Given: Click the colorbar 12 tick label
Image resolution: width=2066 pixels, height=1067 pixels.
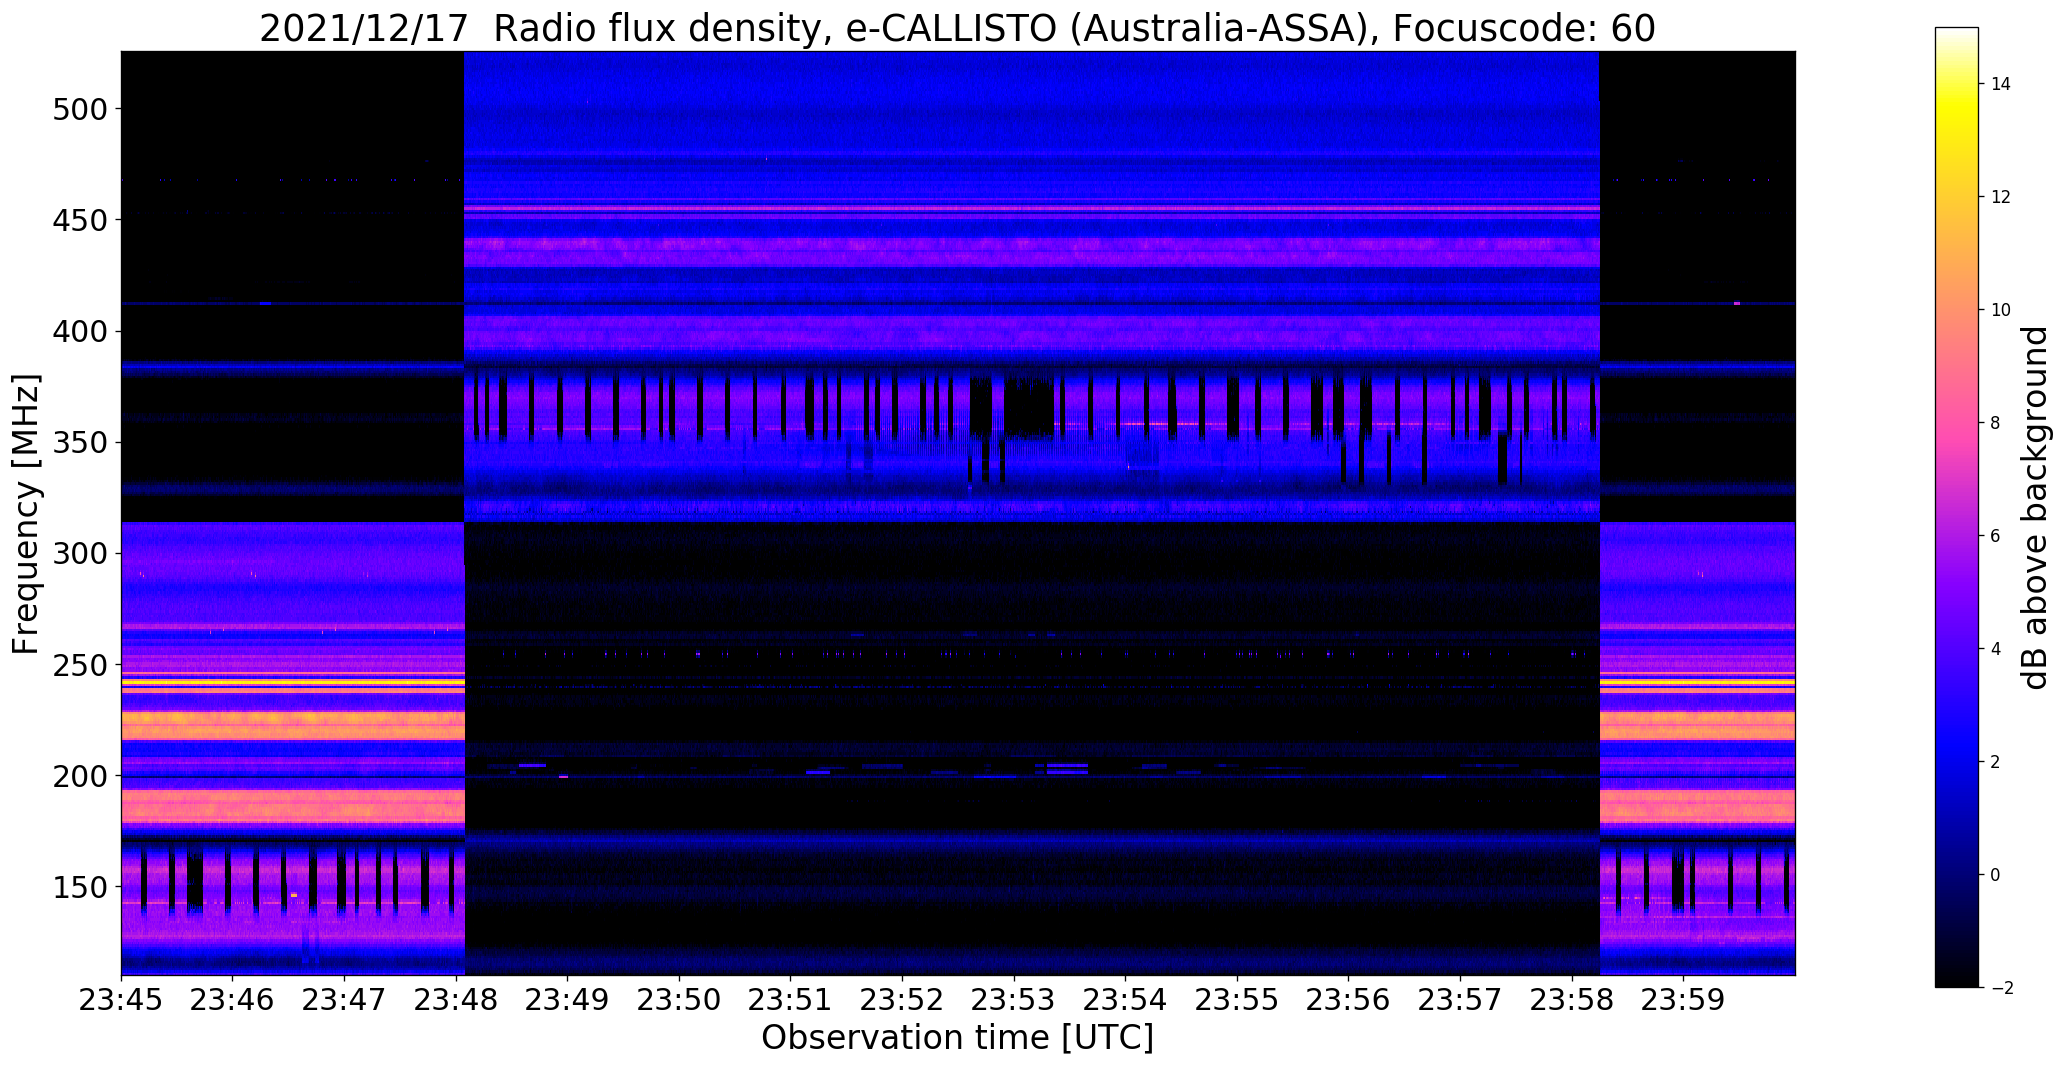Looking at the screenshot, I should 2001,197.
